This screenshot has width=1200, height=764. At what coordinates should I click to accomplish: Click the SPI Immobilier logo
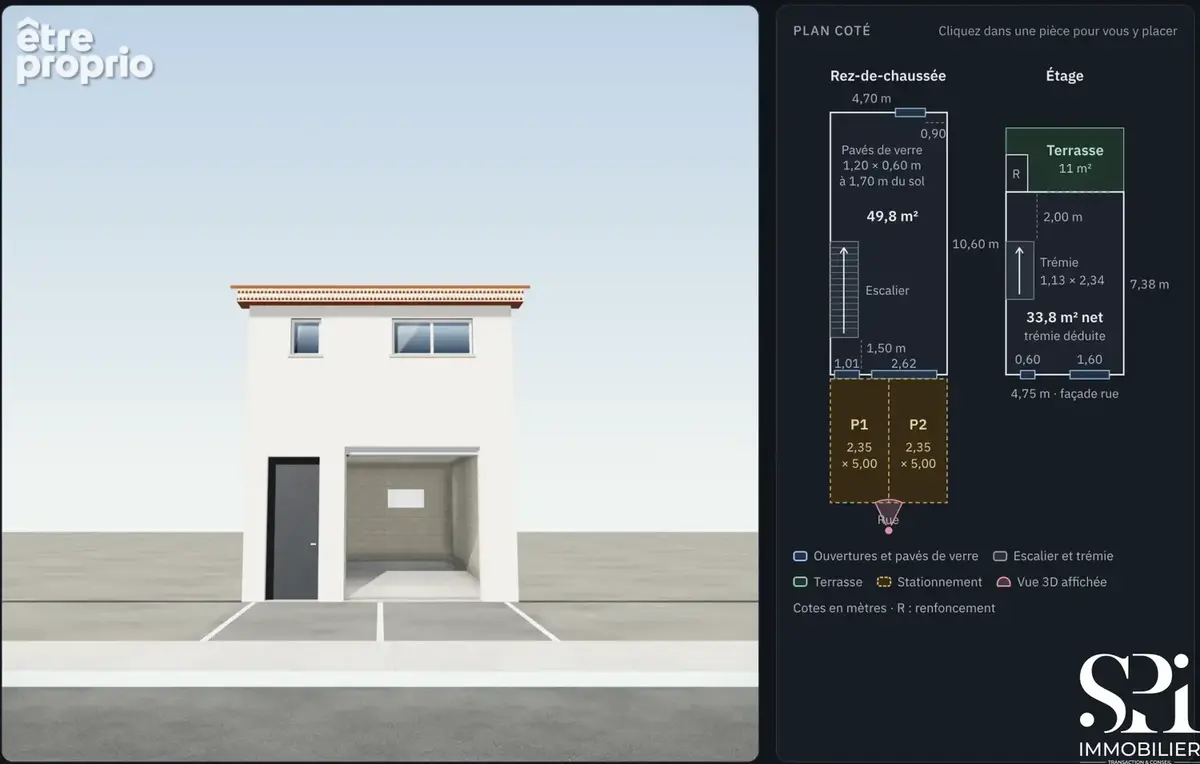point(1138,709)
